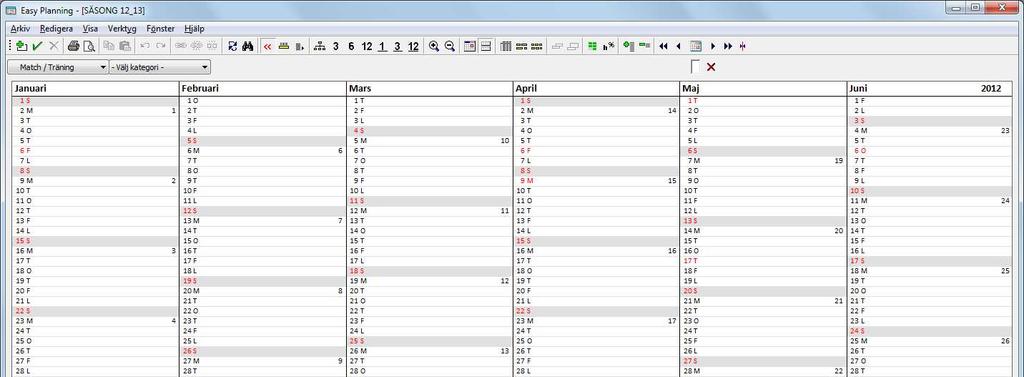Open print preview with the magnifier page icon

(89, 46)
